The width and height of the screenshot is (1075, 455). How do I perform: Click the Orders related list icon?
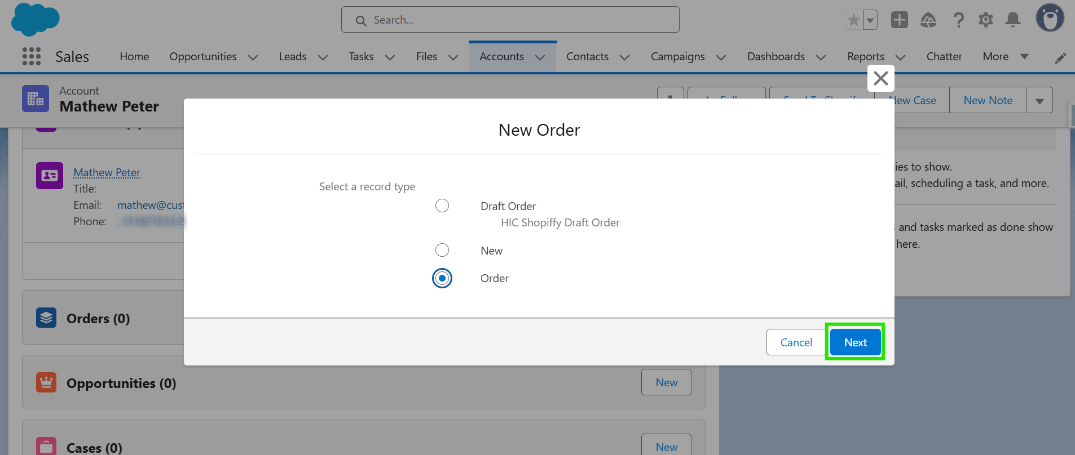click(x=46, y=318)
